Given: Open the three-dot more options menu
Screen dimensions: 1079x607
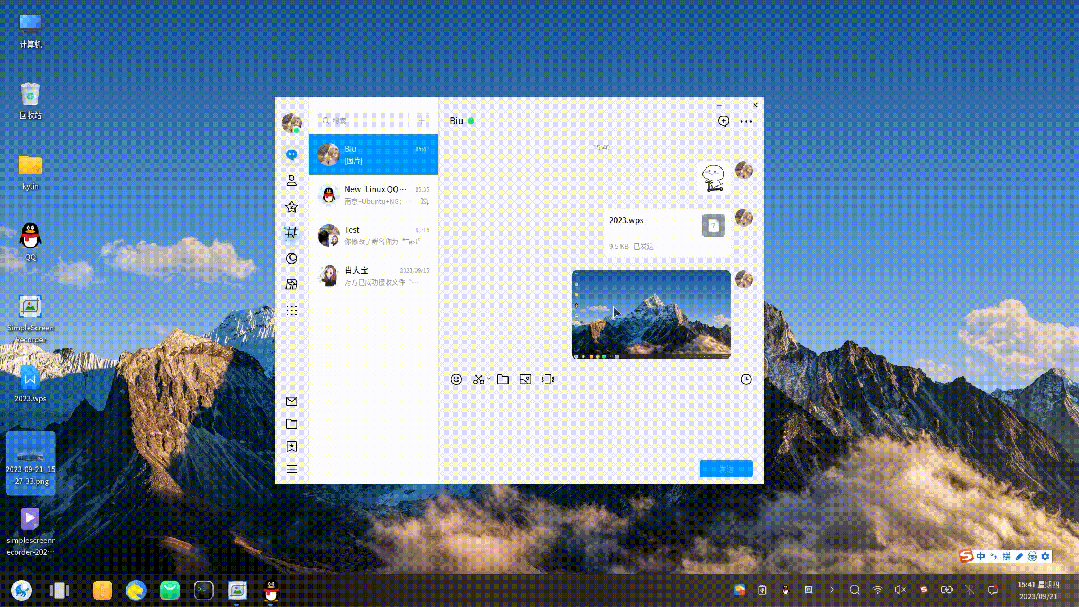Looking at the screenshot, I should pos(746,121).
